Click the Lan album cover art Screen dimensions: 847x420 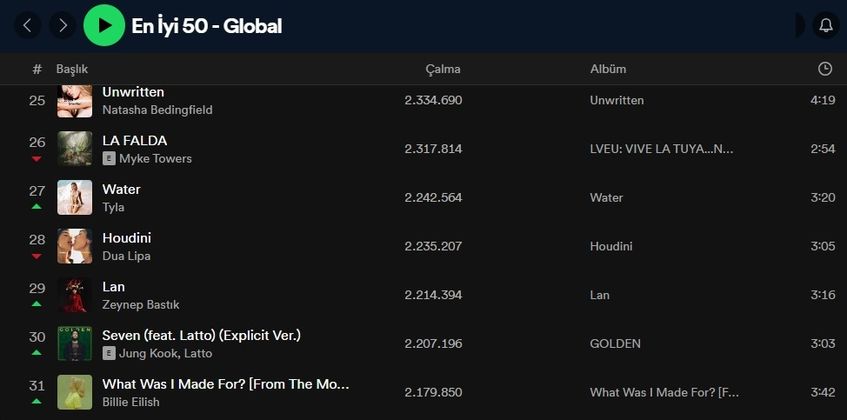pos(75,295)
